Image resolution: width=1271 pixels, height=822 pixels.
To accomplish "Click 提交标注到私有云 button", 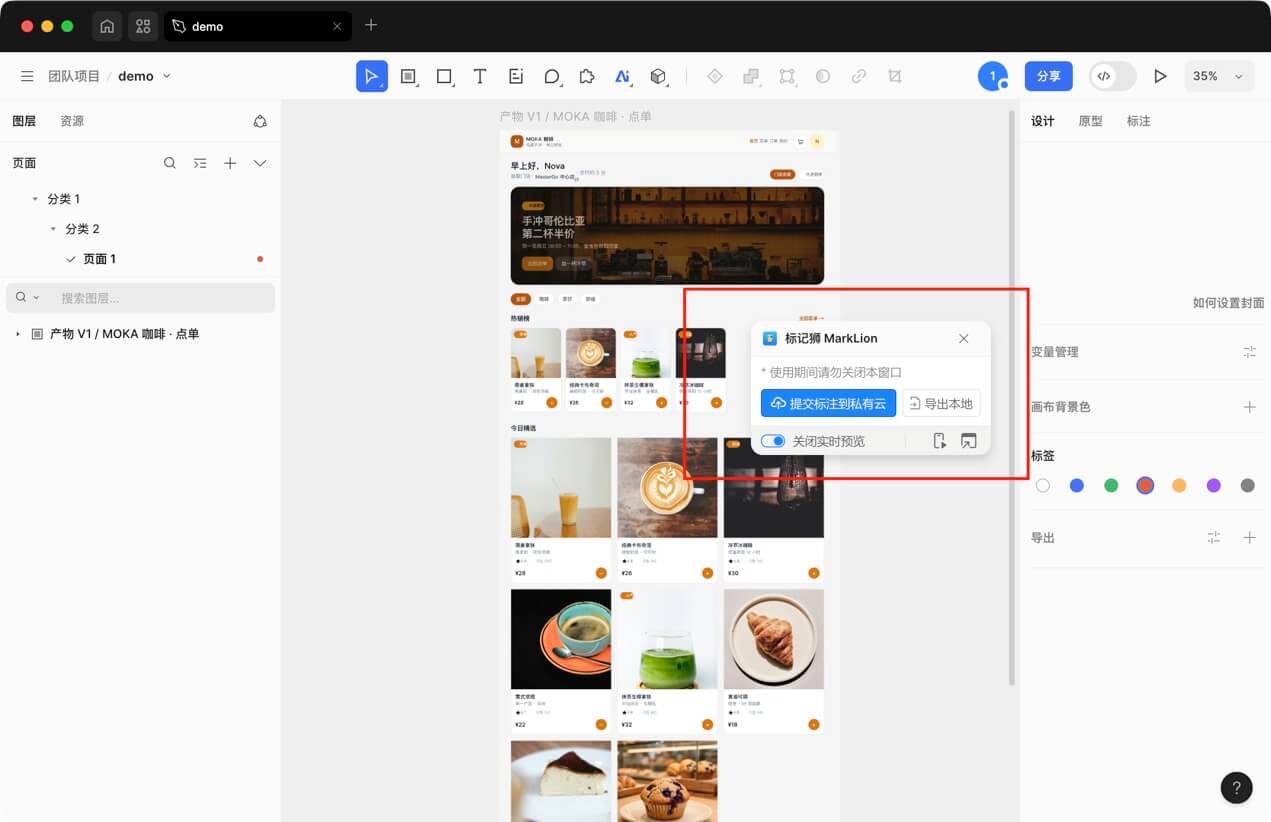I will click(828, 404).
